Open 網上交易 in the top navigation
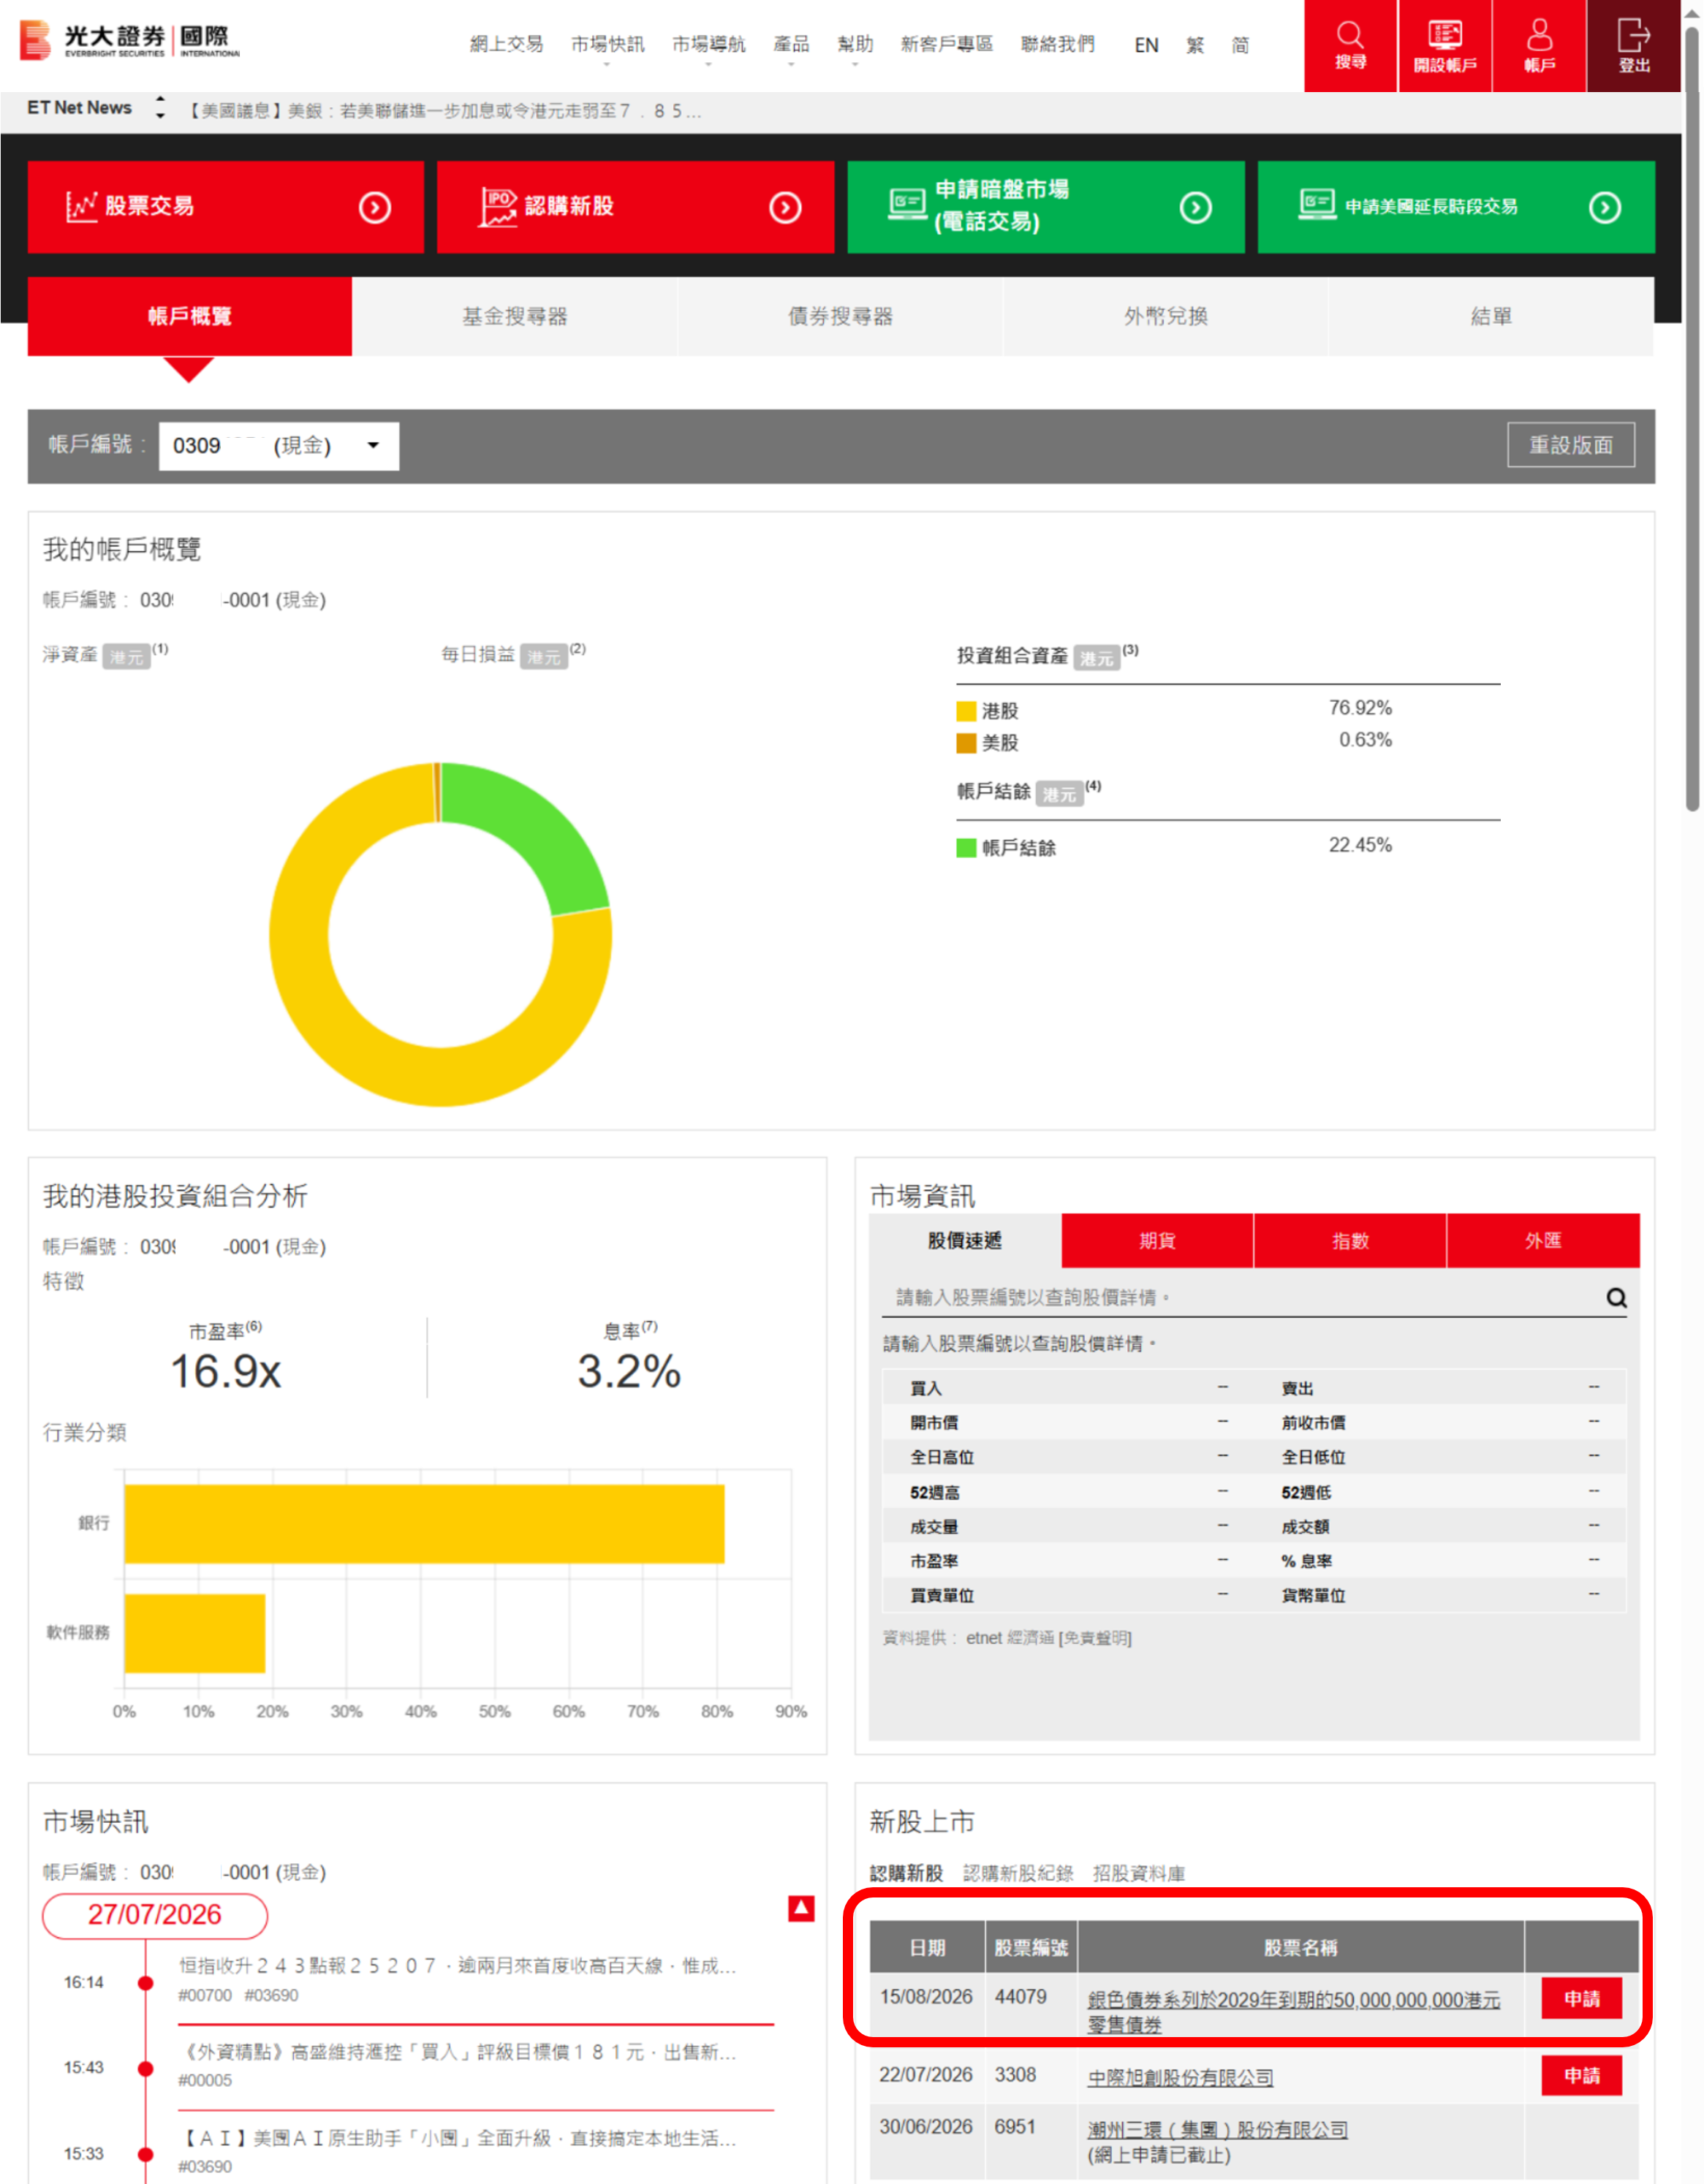This screenshot has width=1704, height=2184. [x=506, y=44]
